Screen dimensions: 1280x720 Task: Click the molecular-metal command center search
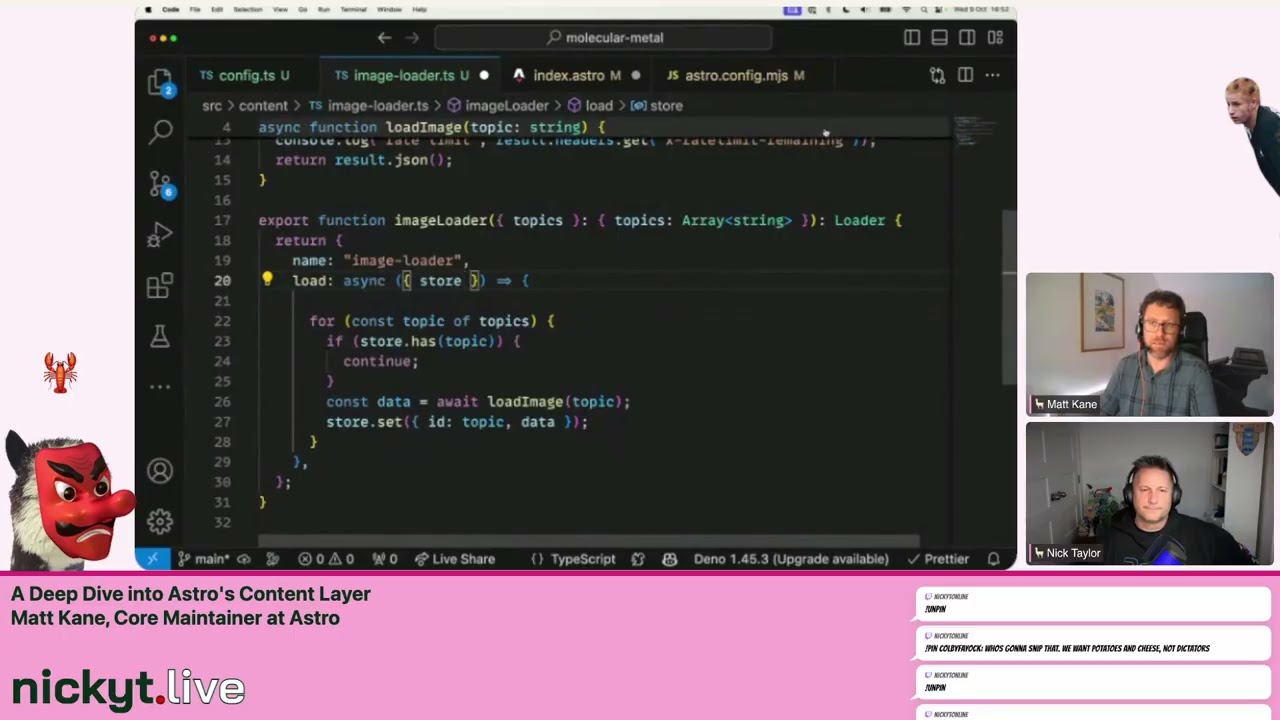(x=604, y=38)
